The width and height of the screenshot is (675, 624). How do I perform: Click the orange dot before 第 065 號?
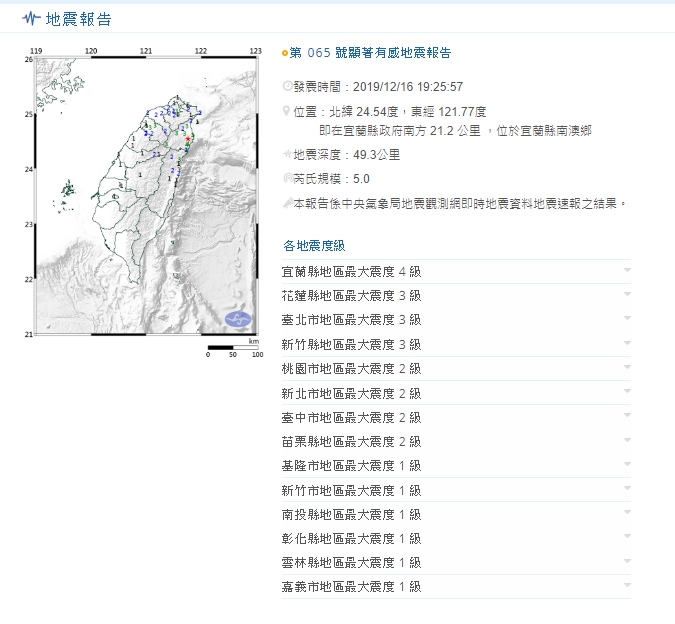click(x=285, y=54)
